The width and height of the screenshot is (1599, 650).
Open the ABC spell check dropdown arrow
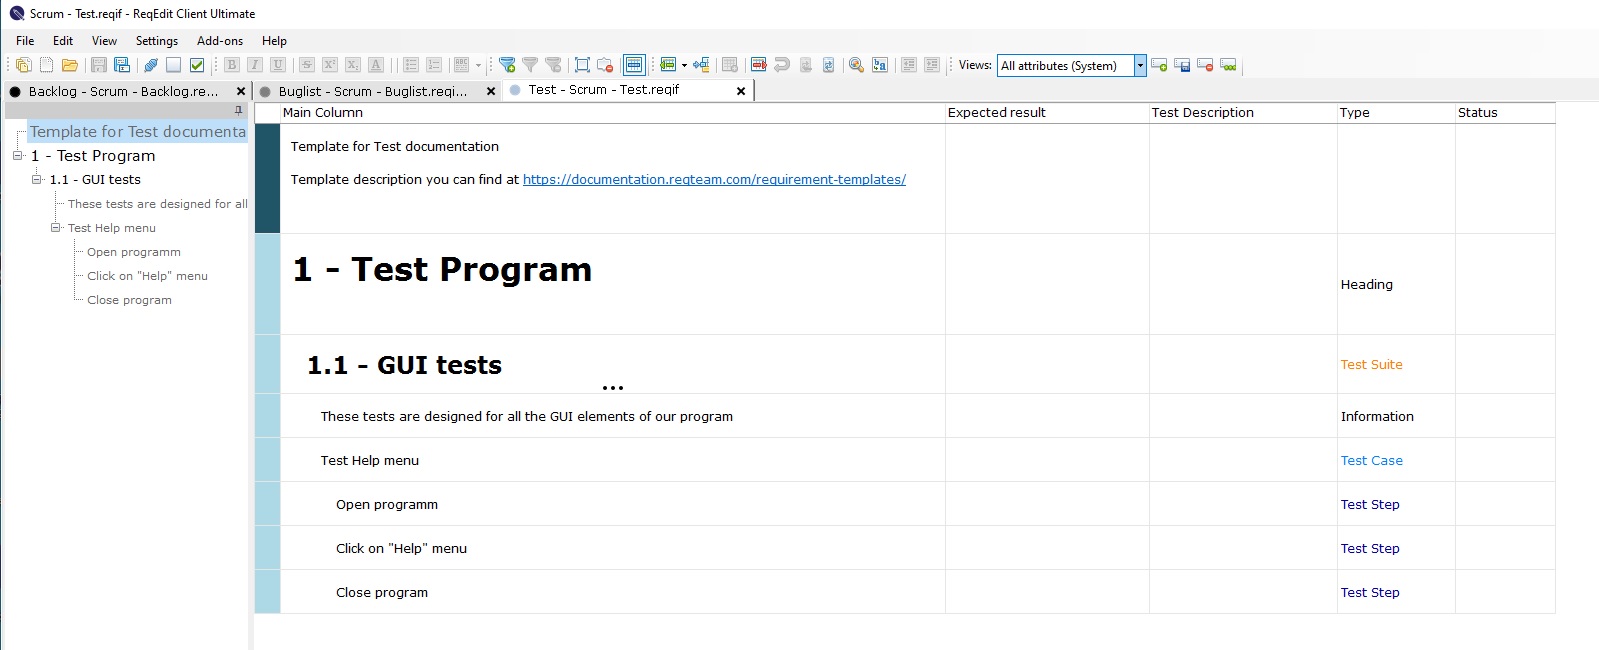pyautogui.click(x=478, y=66)
